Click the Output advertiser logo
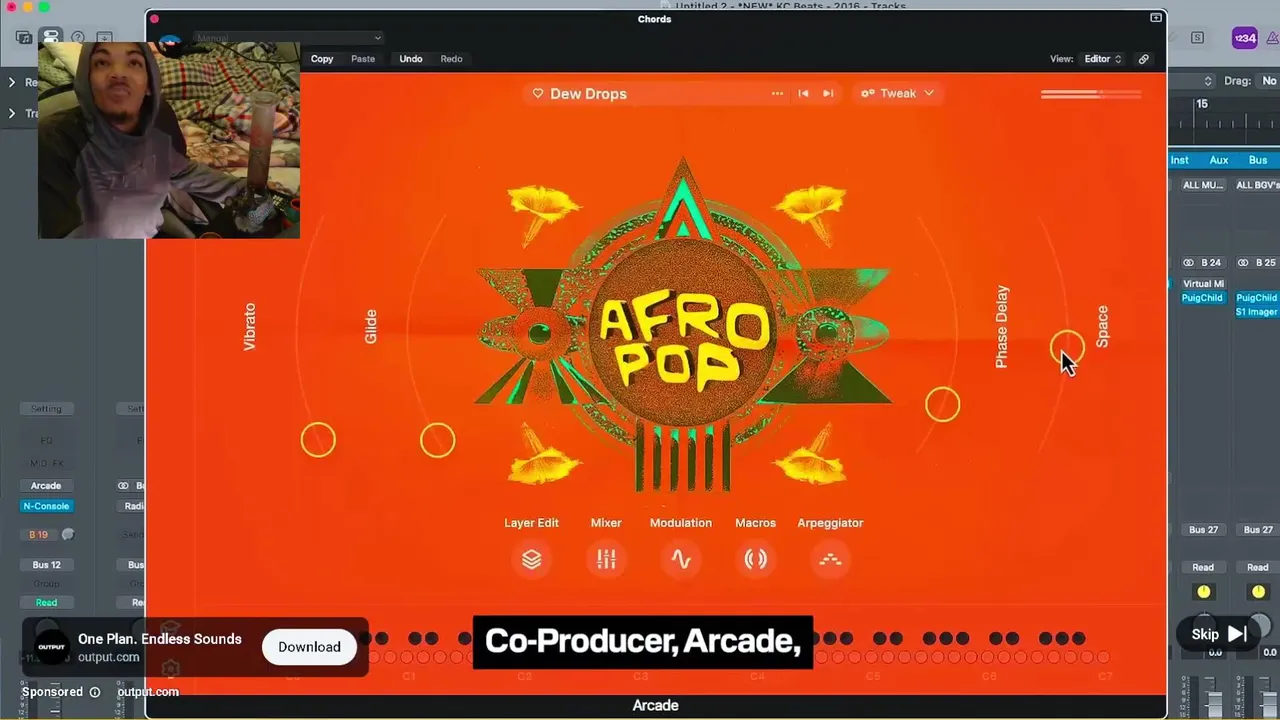Screen dimensions: 1280x720 (x=51, y=647)
